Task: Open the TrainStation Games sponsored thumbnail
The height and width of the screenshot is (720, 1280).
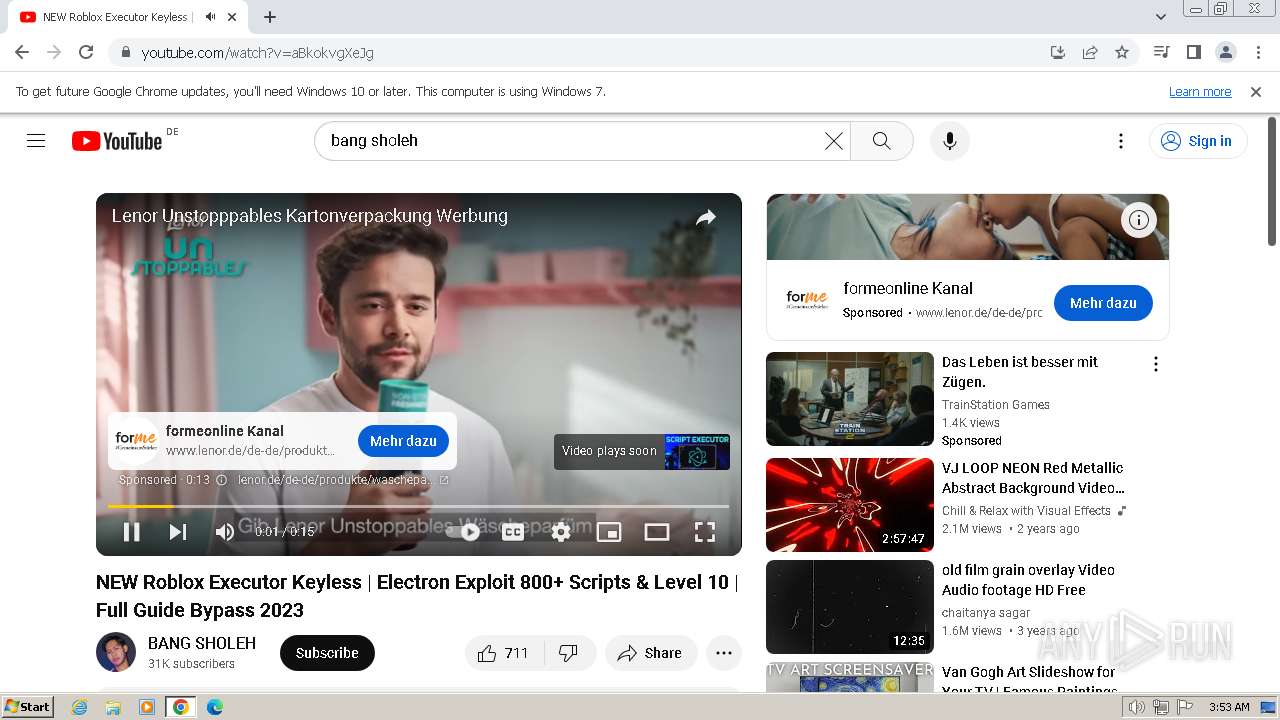Action: 850,398
